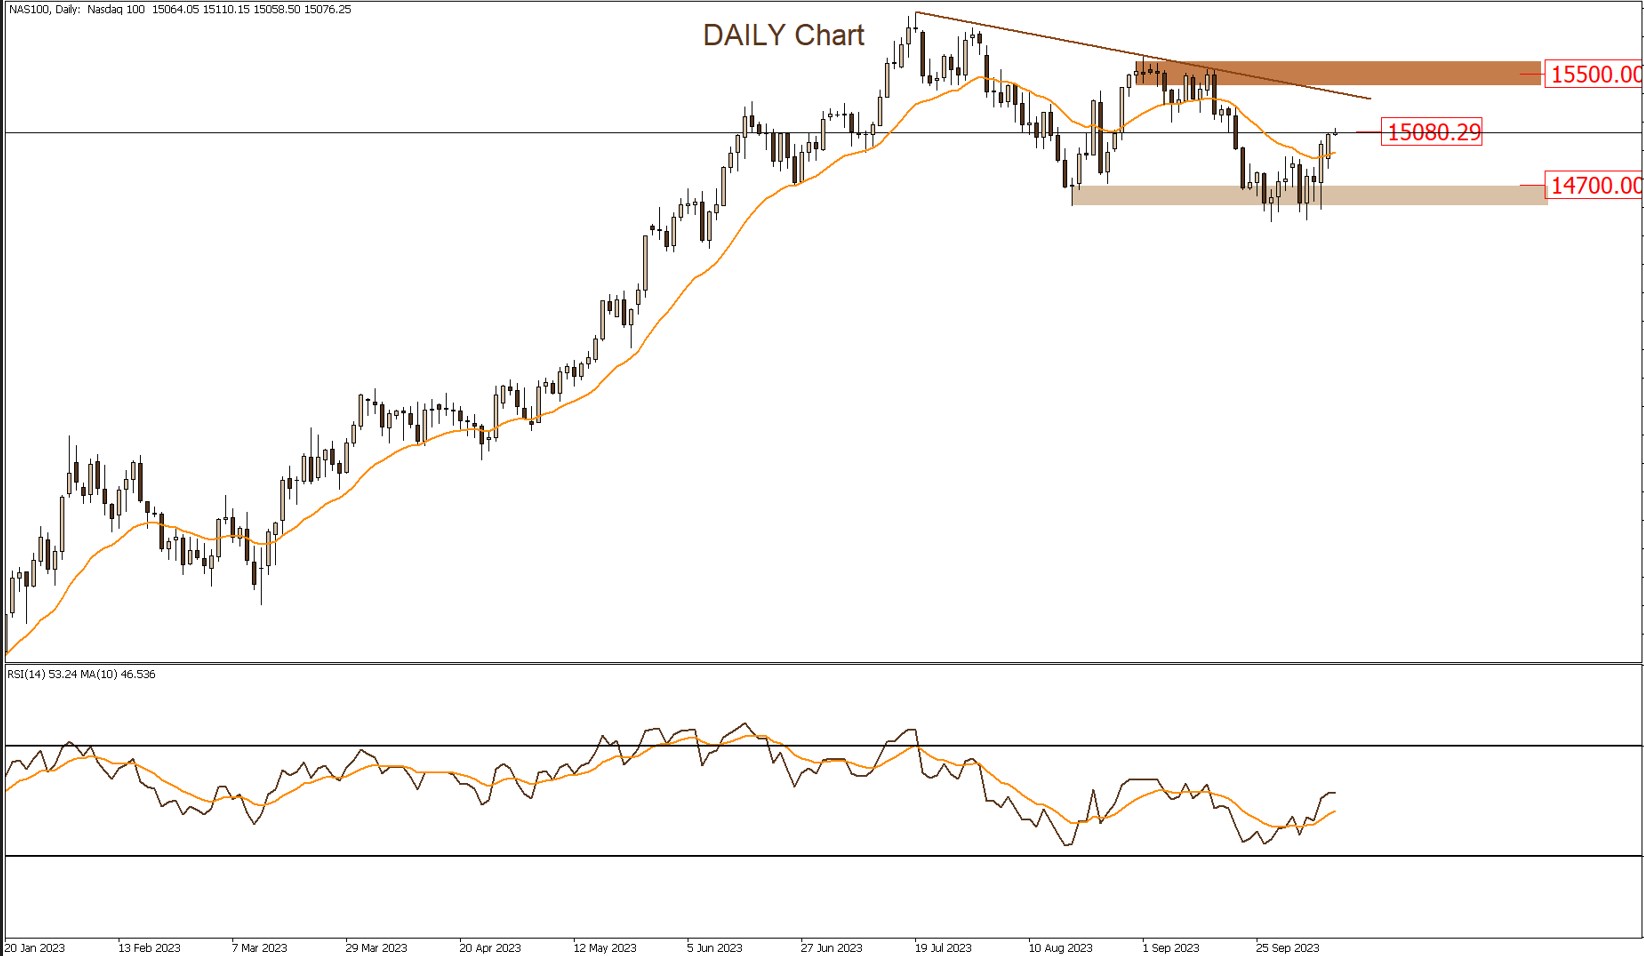Click the 14700.00 support price label
Viewport: 1644px width, 956px height.
click(x=1594, y=186)
